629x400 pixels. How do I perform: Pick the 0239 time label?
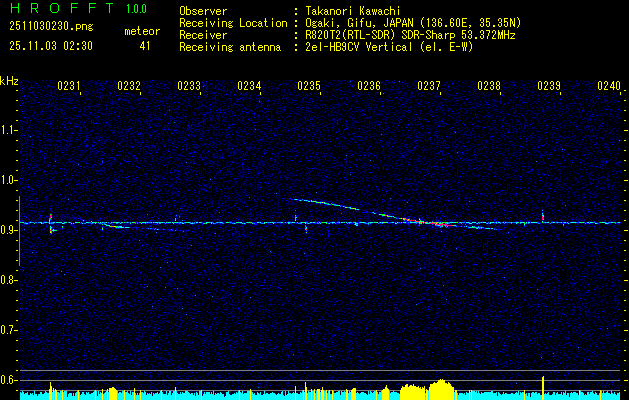tap(549, 87)
